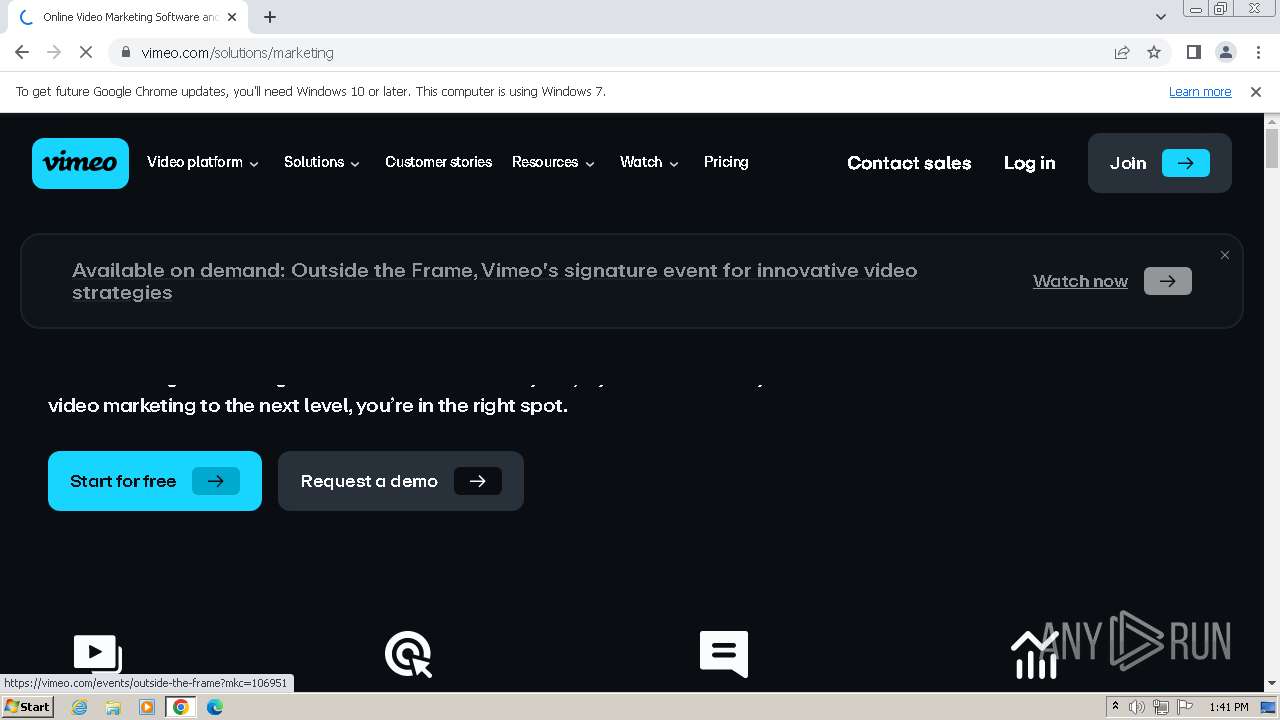The height and width of the screenshot is (720, 1280).
Task: Bookmark this page with star icon
Action: pyautogui.click(x=1154, y=52)
